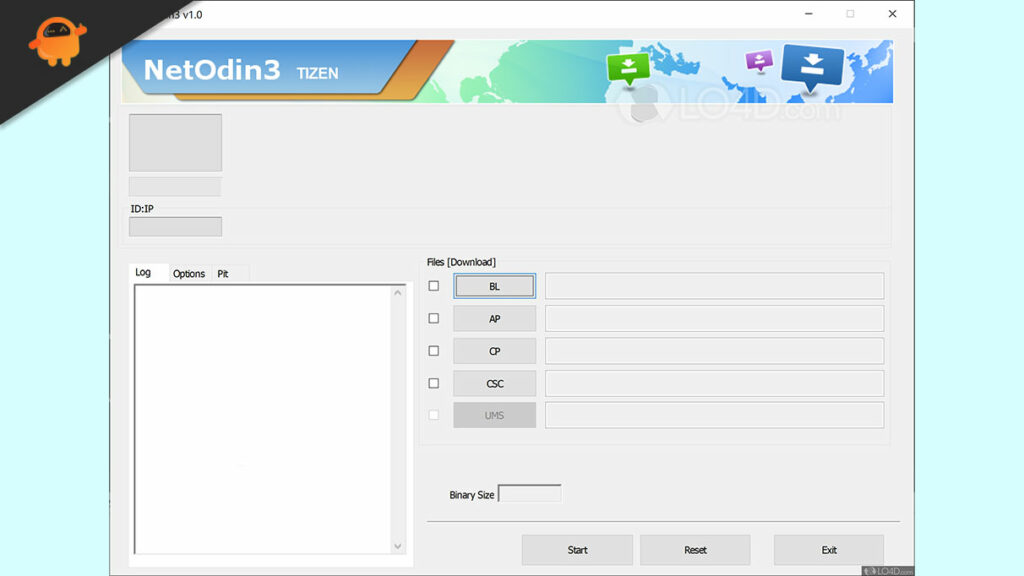Check the CP file checkbox
The width and height of the screenshot is (1024, 576).
tap(434, 350)
